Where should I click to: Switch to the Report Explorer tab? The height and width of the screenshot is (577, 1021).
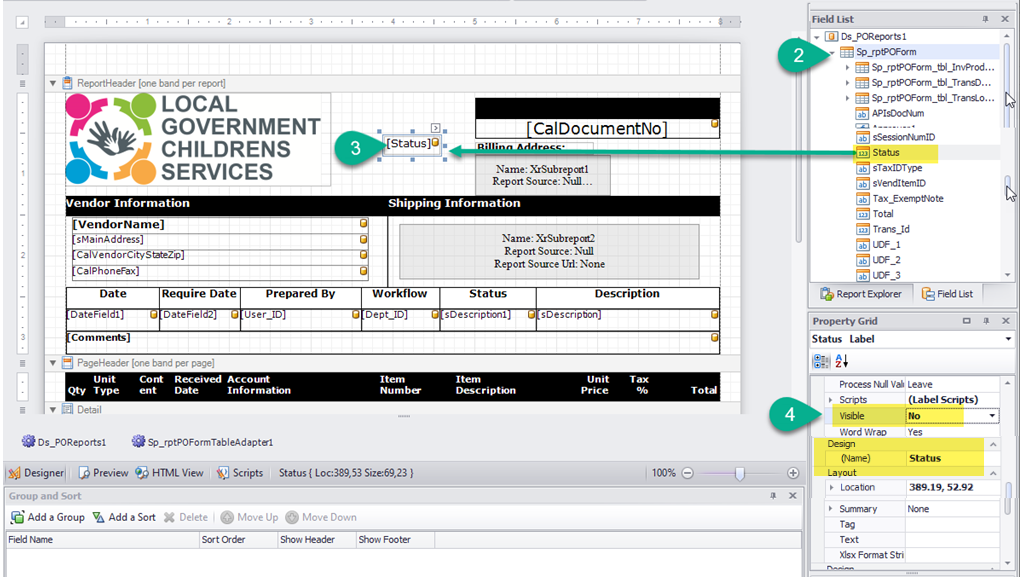coord(860,294)
